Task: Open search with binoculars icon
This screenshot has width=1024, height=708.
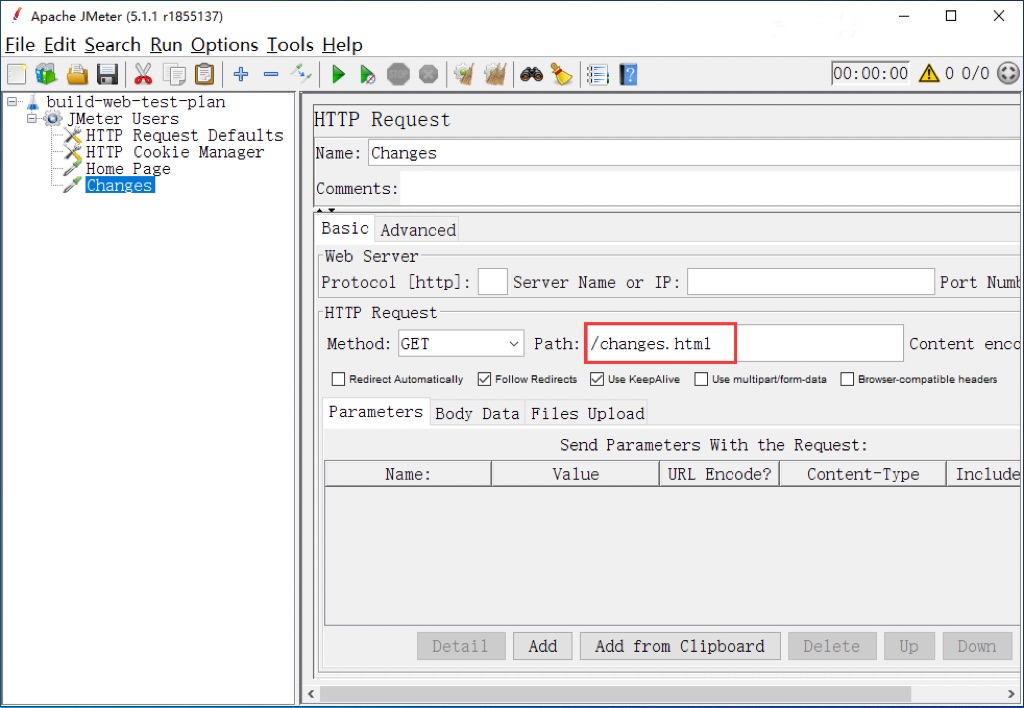Action: pos(532,74)
